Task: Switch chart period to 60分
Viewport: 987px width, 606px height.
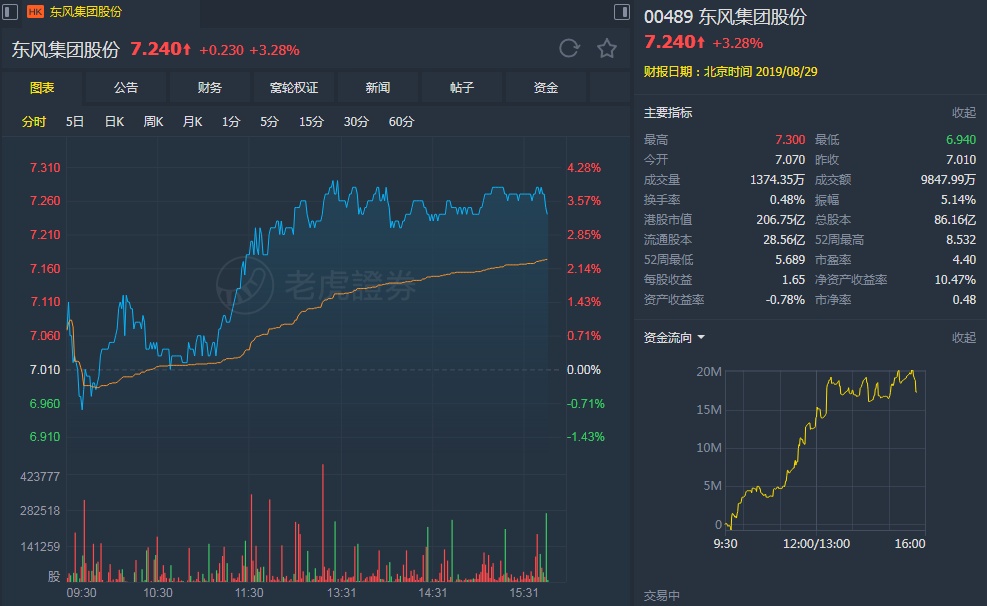Action: (x=401, y=121)
